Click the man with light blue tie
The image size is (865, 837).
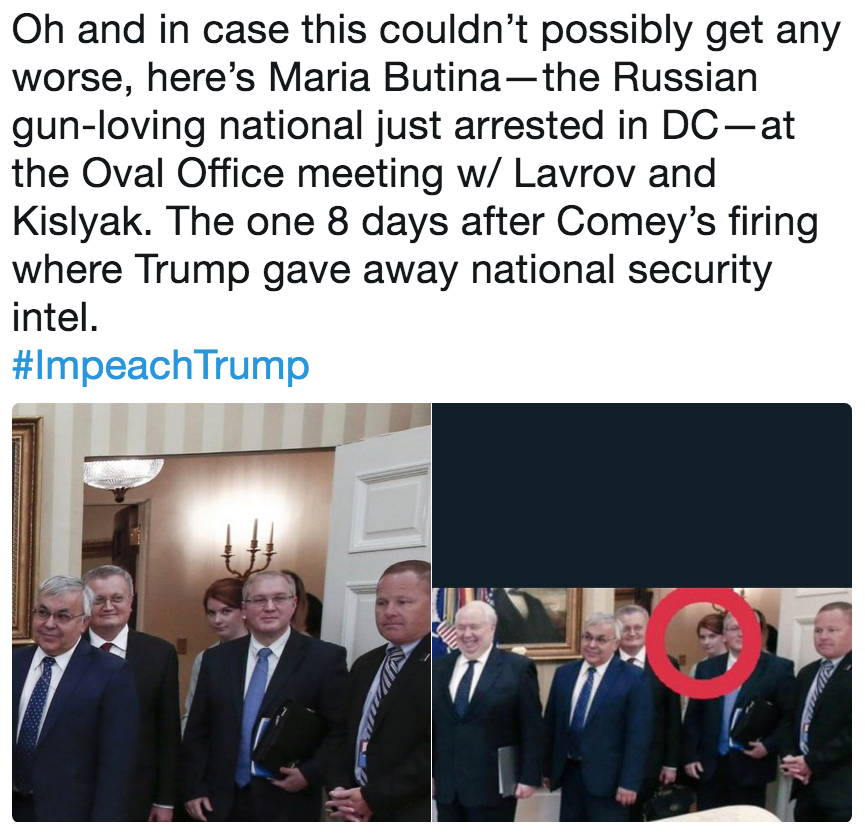pyautogui.click(x=265, y=696)
